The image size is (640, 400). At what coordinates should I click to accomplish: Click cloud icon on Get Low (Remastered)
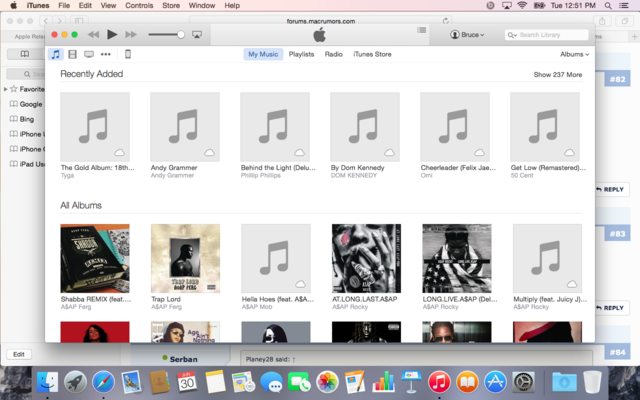tap(569, 153)
